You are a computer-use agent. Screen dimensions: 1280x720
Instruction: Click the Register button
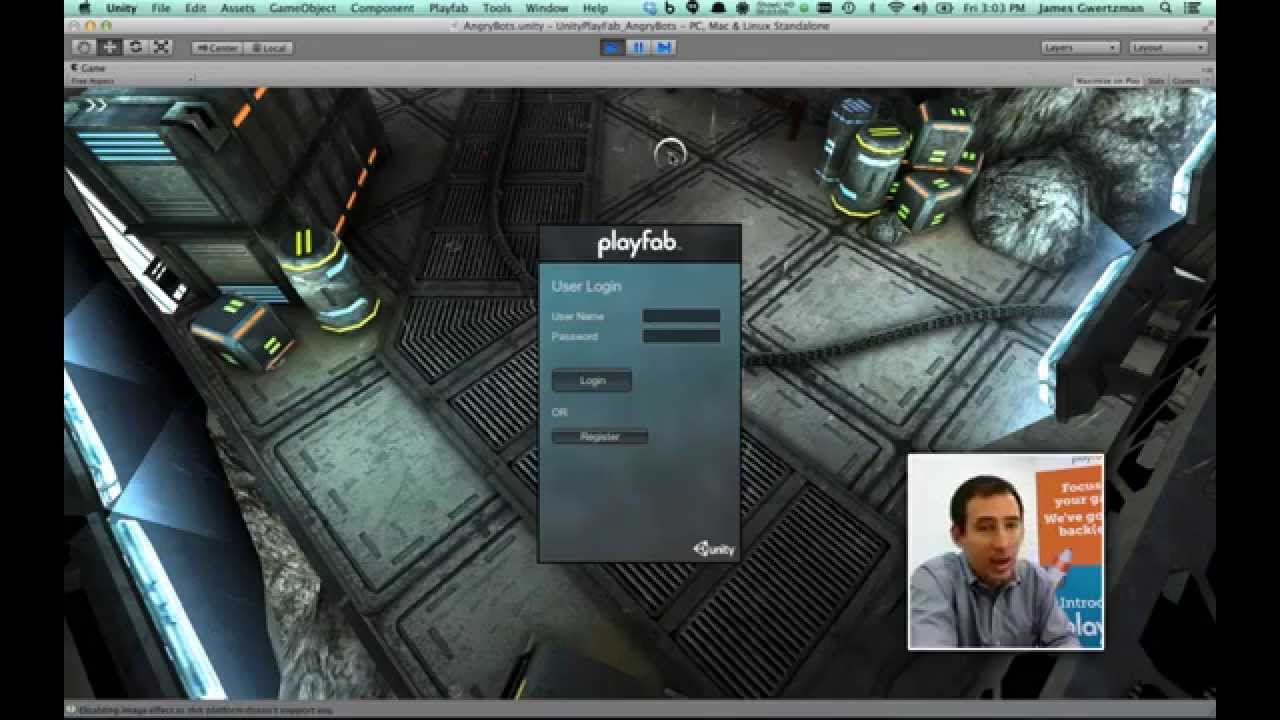(600, 437)
